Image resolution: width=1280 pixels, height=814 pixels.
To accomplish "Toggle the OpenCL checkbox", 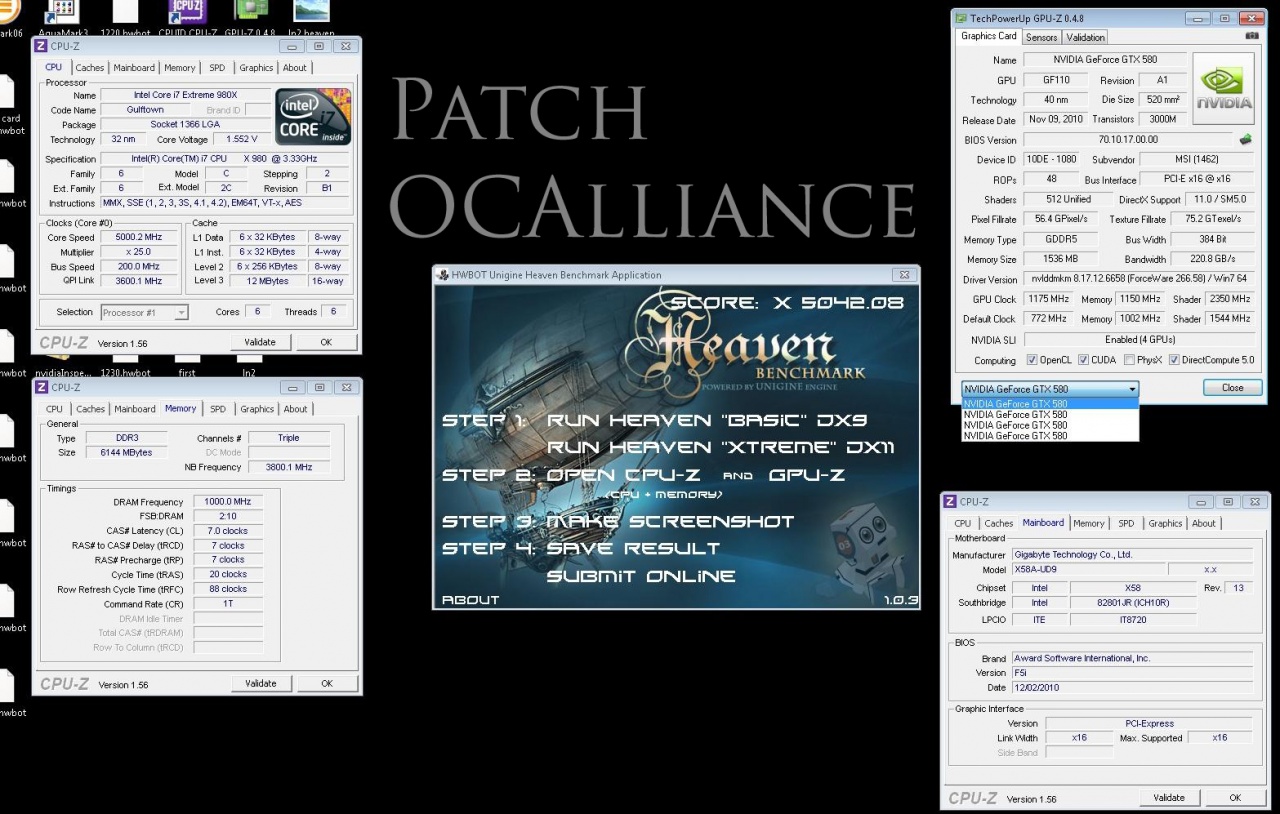I will [x=1032, y=360].
